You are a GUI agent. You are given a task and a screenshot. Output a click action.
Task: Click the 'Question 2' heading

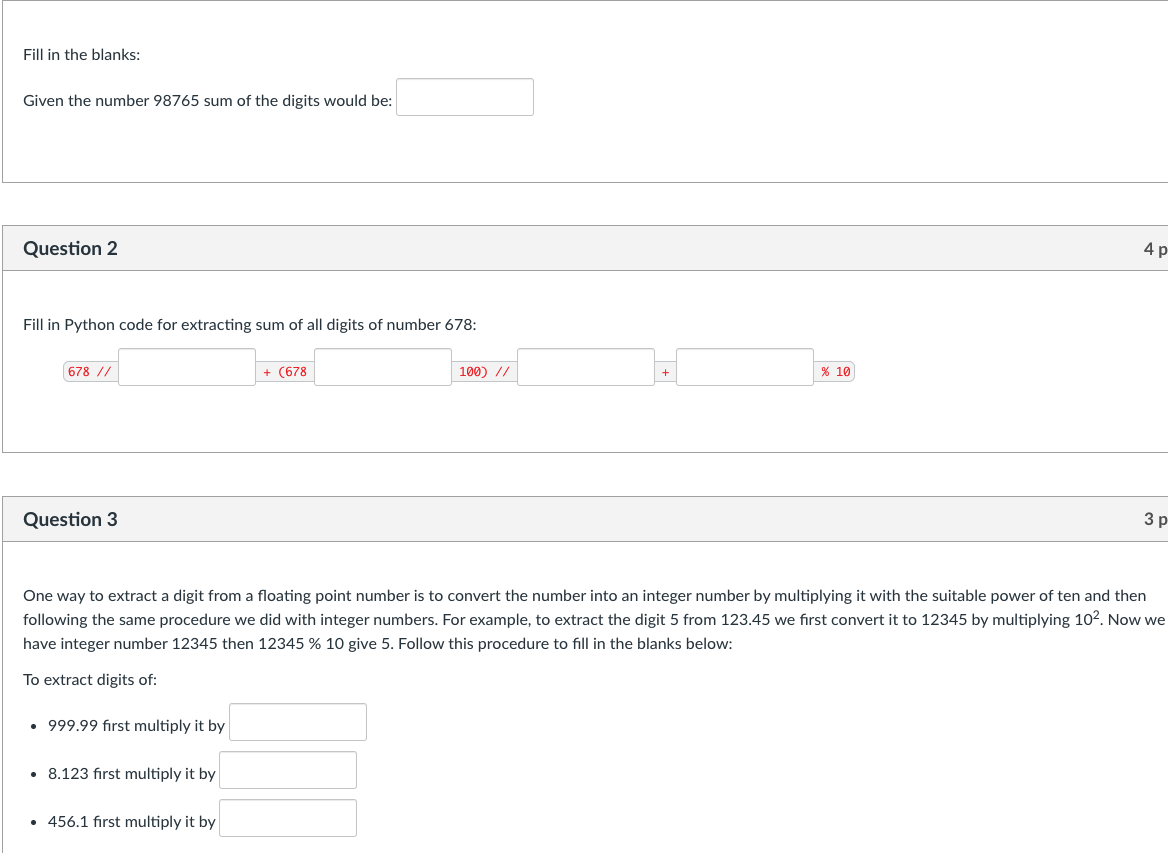[70, 248]
